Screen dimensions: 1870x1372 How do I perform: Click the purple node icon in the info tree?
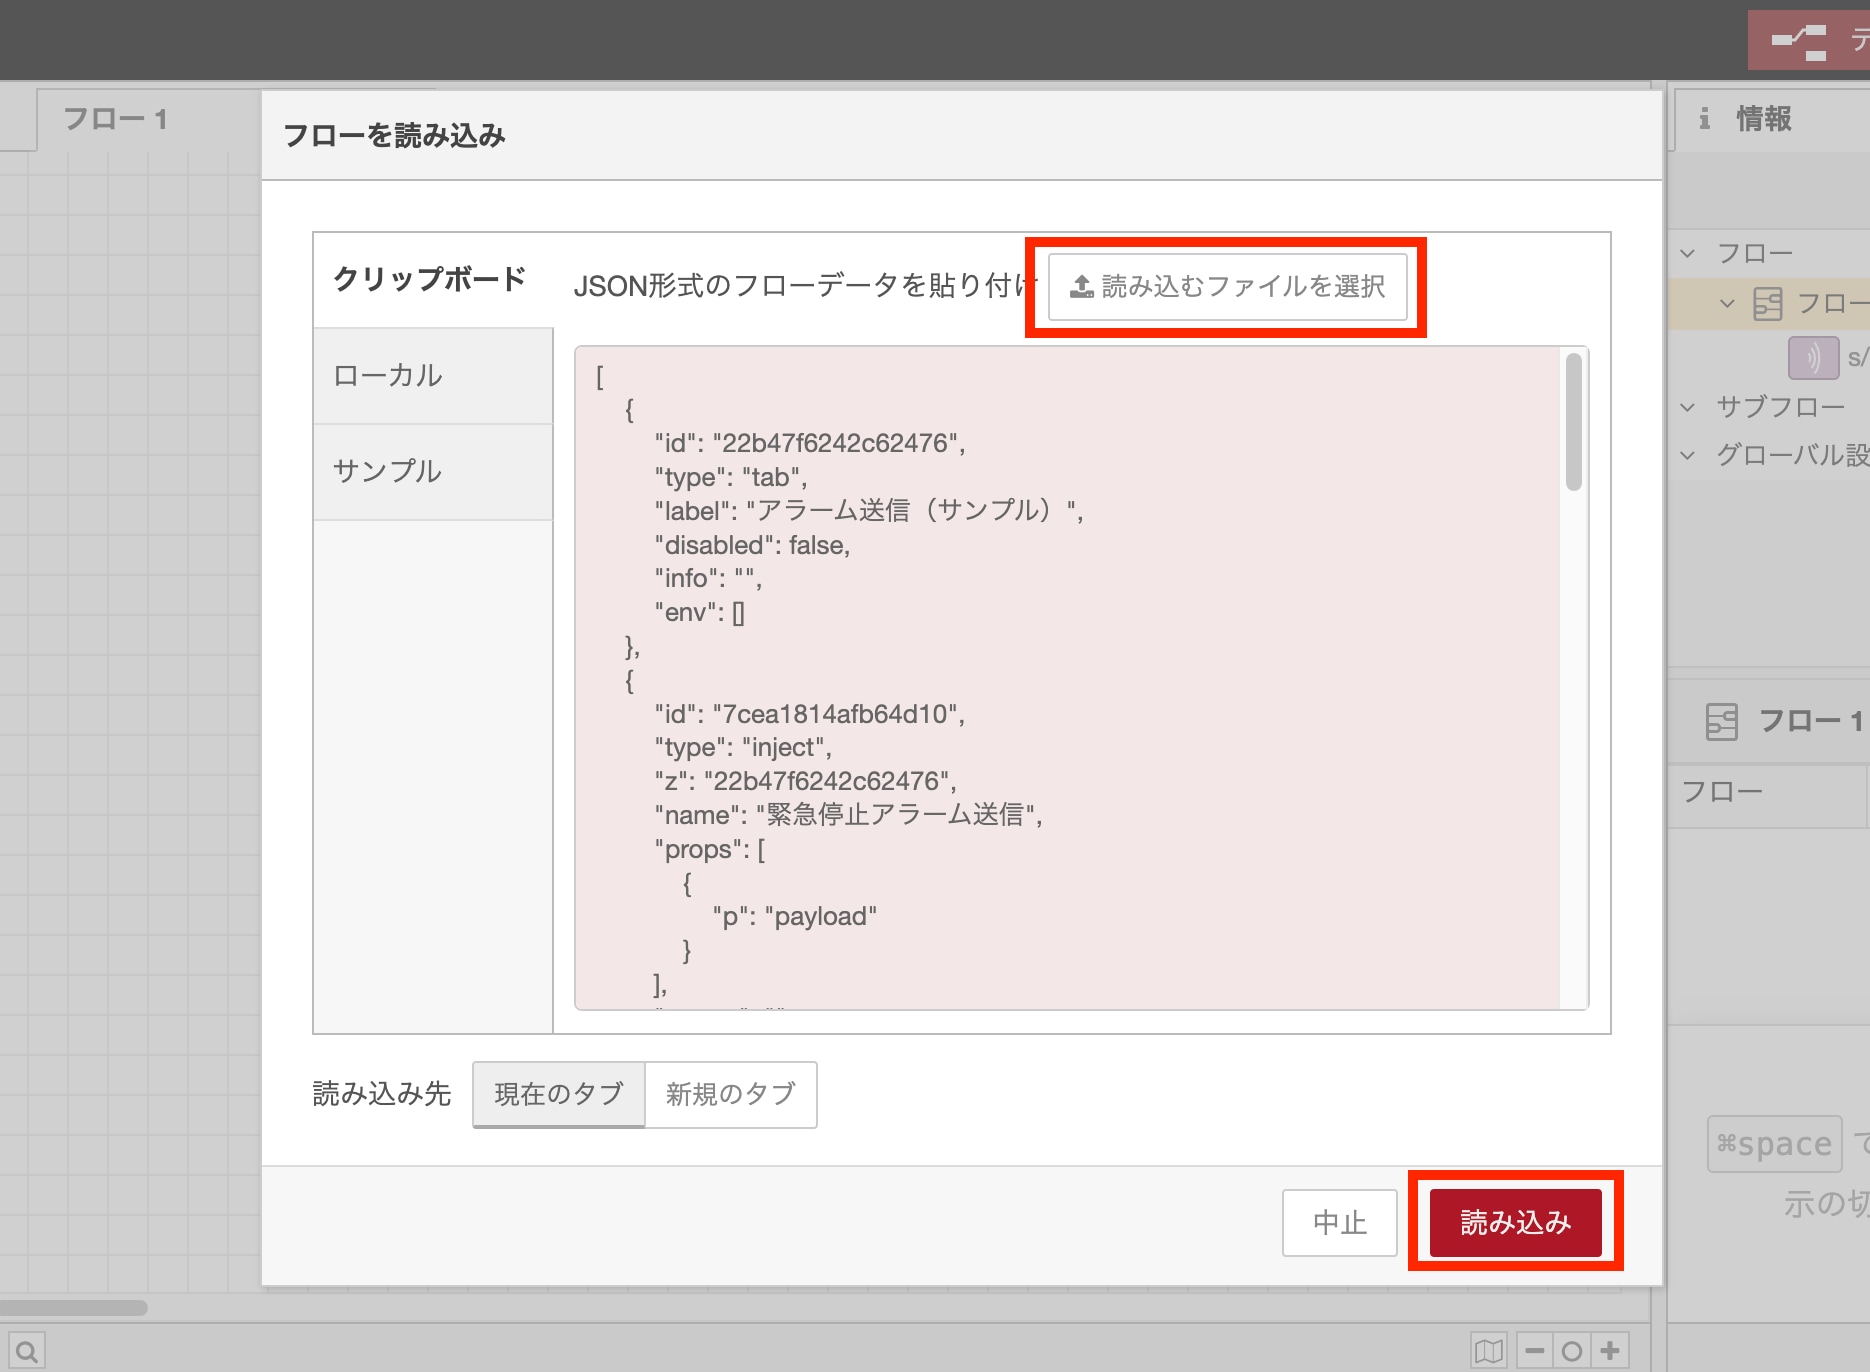tap(1813, 357)
